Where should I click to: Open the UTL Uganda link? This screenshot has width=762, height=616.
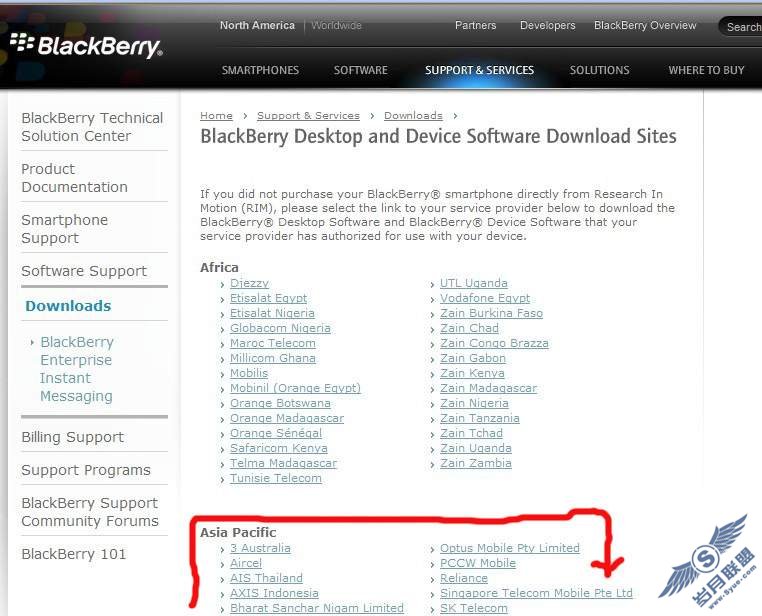[x=474, y=283]
